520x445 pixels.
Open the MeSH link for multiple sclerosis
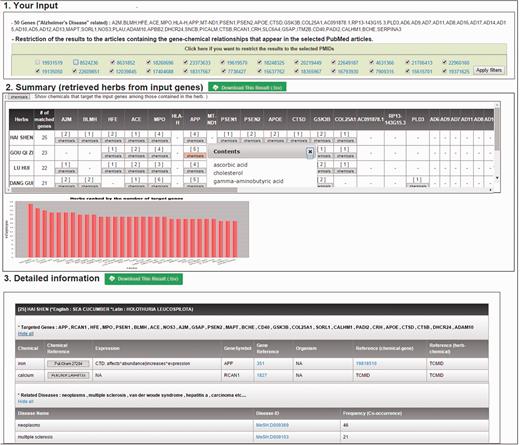(x=272, y=437)
